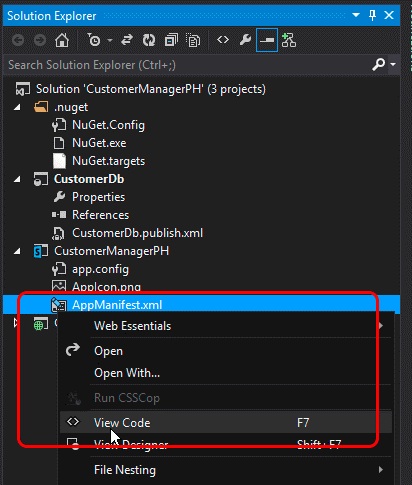Select NuGet.targets file
This screenshot has width=412, height=485.
tap(108, 161)
